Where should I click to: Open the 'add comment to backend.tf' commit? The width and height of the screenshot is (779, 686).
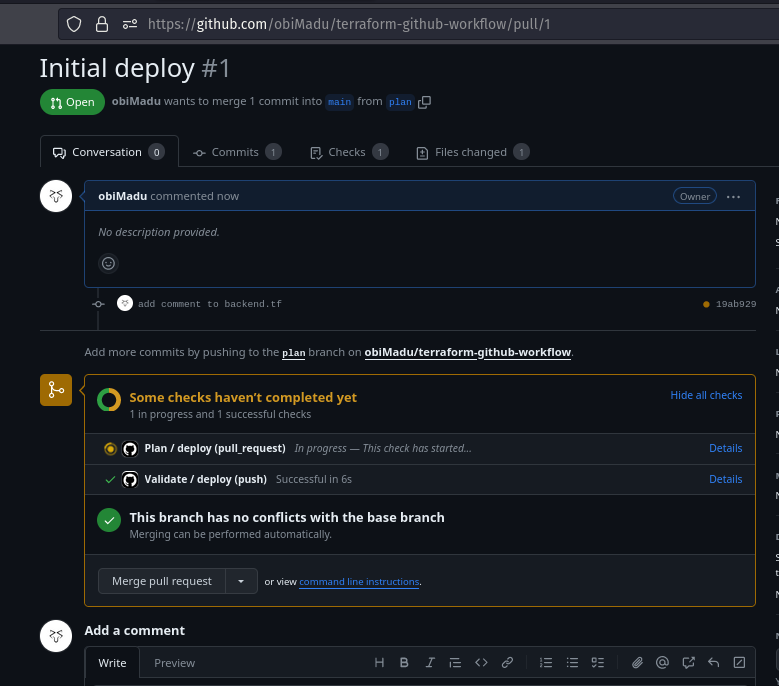click(x=210, y=304)
